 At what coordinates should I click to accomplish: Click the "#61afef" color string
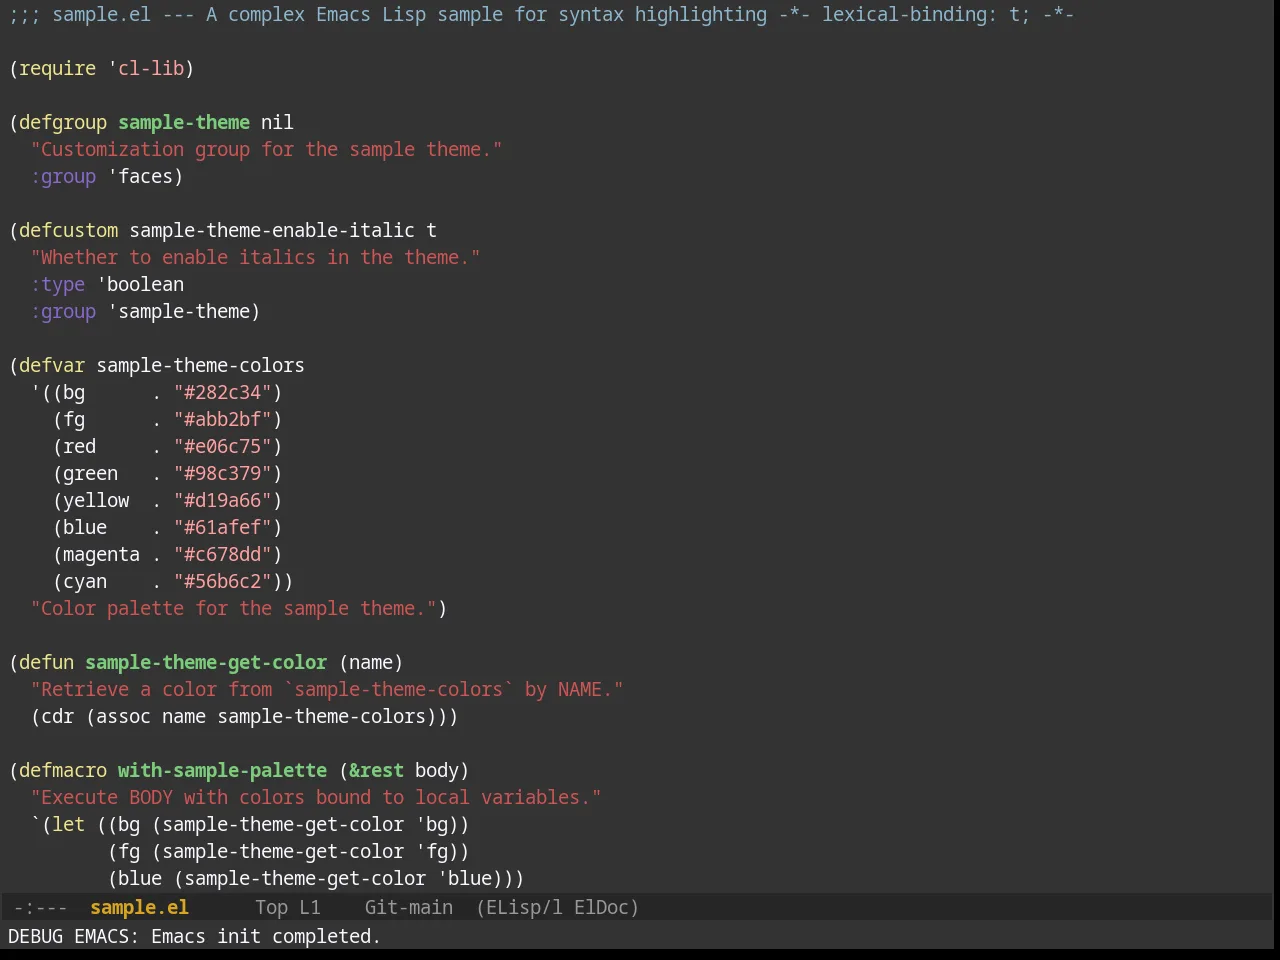pos(222,527)
